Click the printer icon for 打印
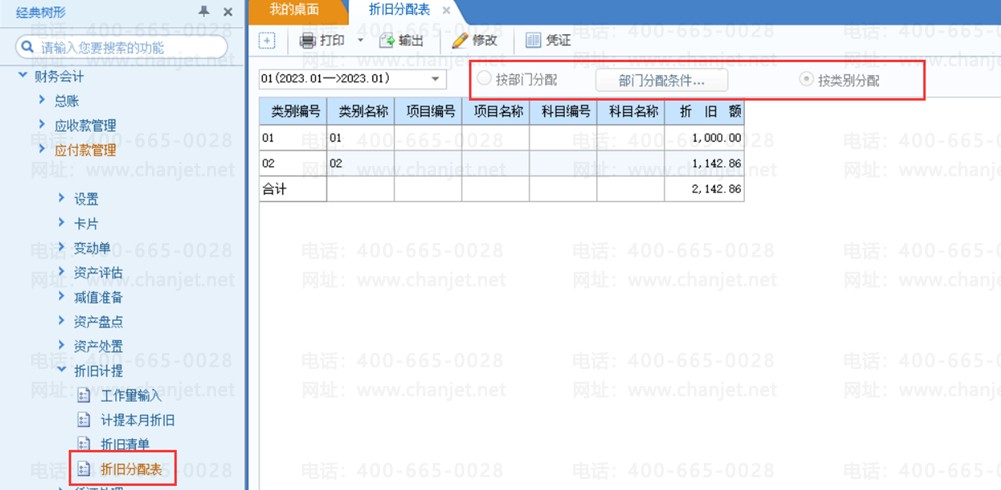This screenshot has height=490, width=1001. [308, 41]
